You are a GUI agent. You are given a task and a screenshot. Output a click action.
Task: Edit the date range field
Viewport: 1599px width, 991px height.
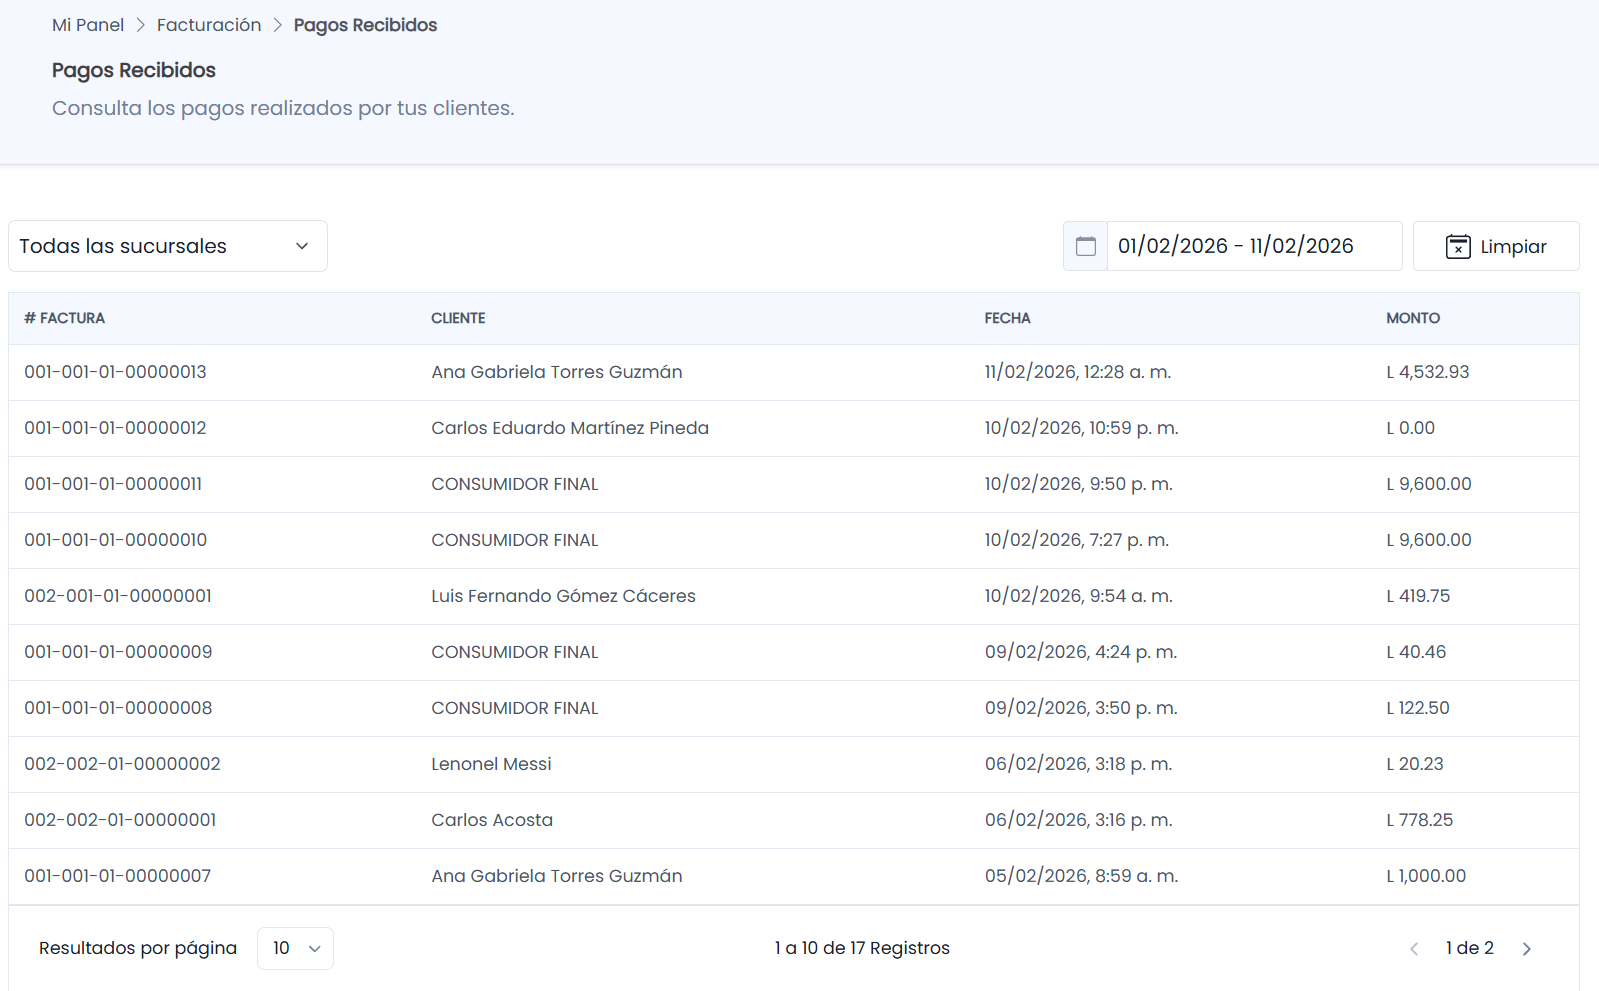click(1254, 246)
